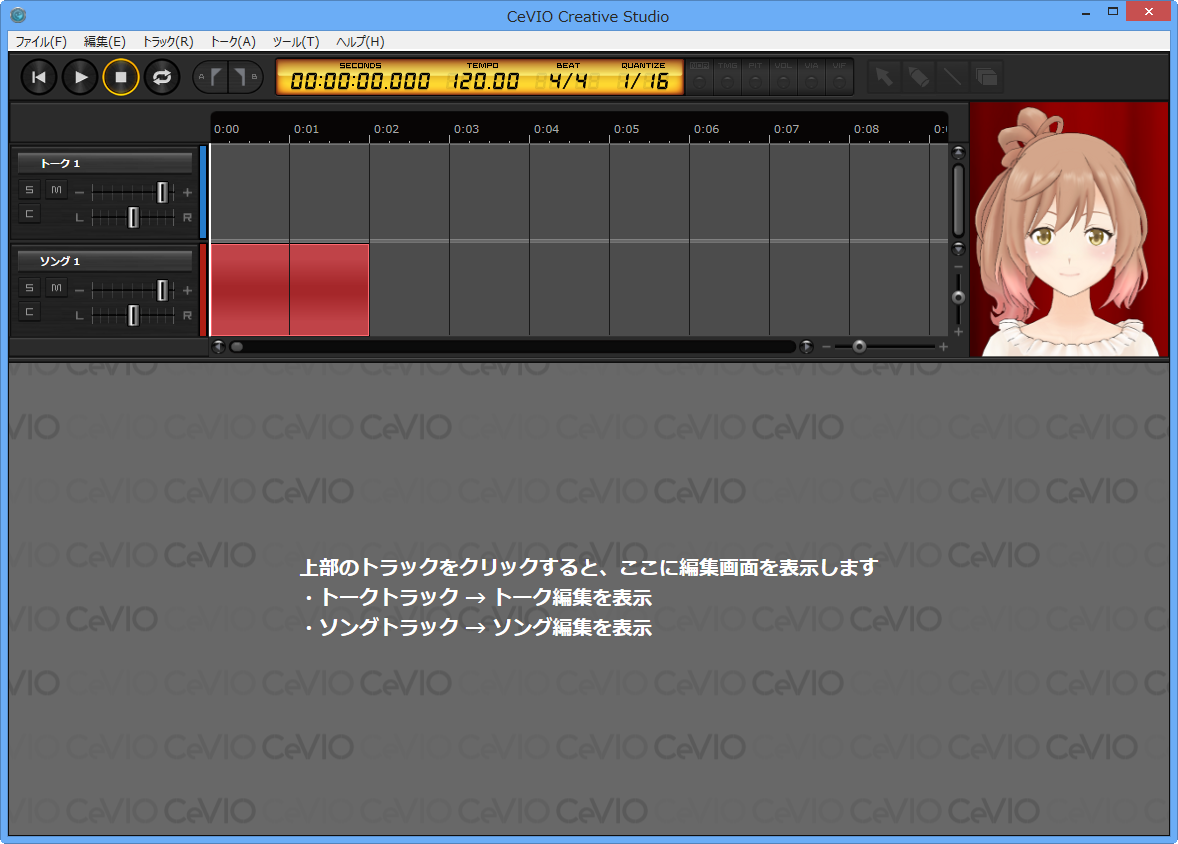
Task: Solo the トーク 1 track
Action: coord(29,190)
